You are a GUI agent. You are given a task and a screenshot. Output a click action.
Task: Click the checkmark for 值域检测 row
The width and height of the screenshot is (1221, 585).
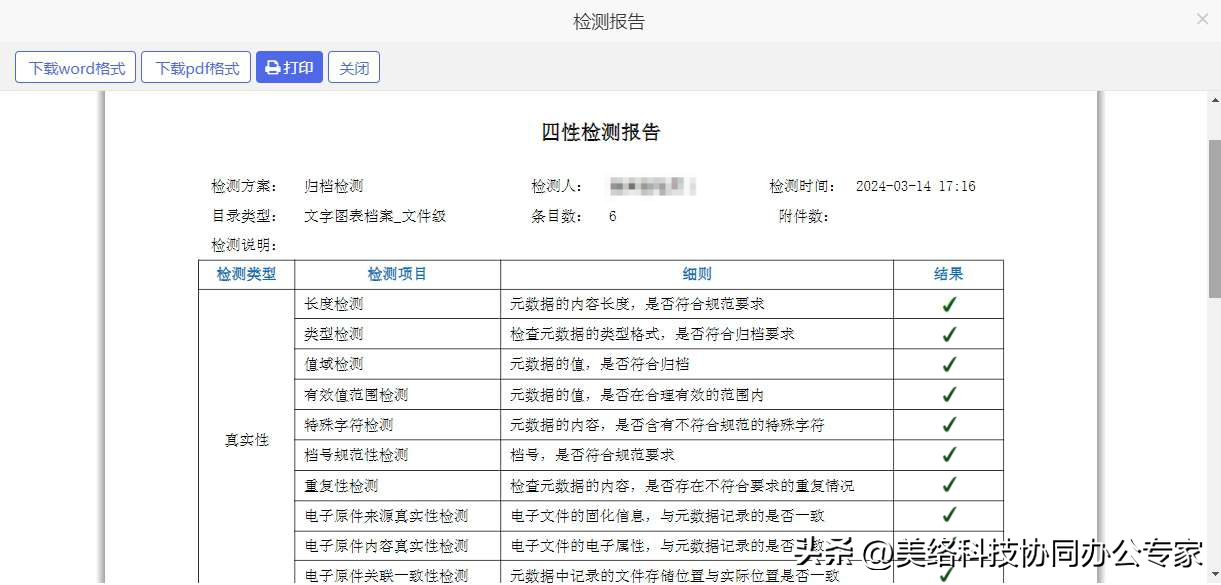948,365
